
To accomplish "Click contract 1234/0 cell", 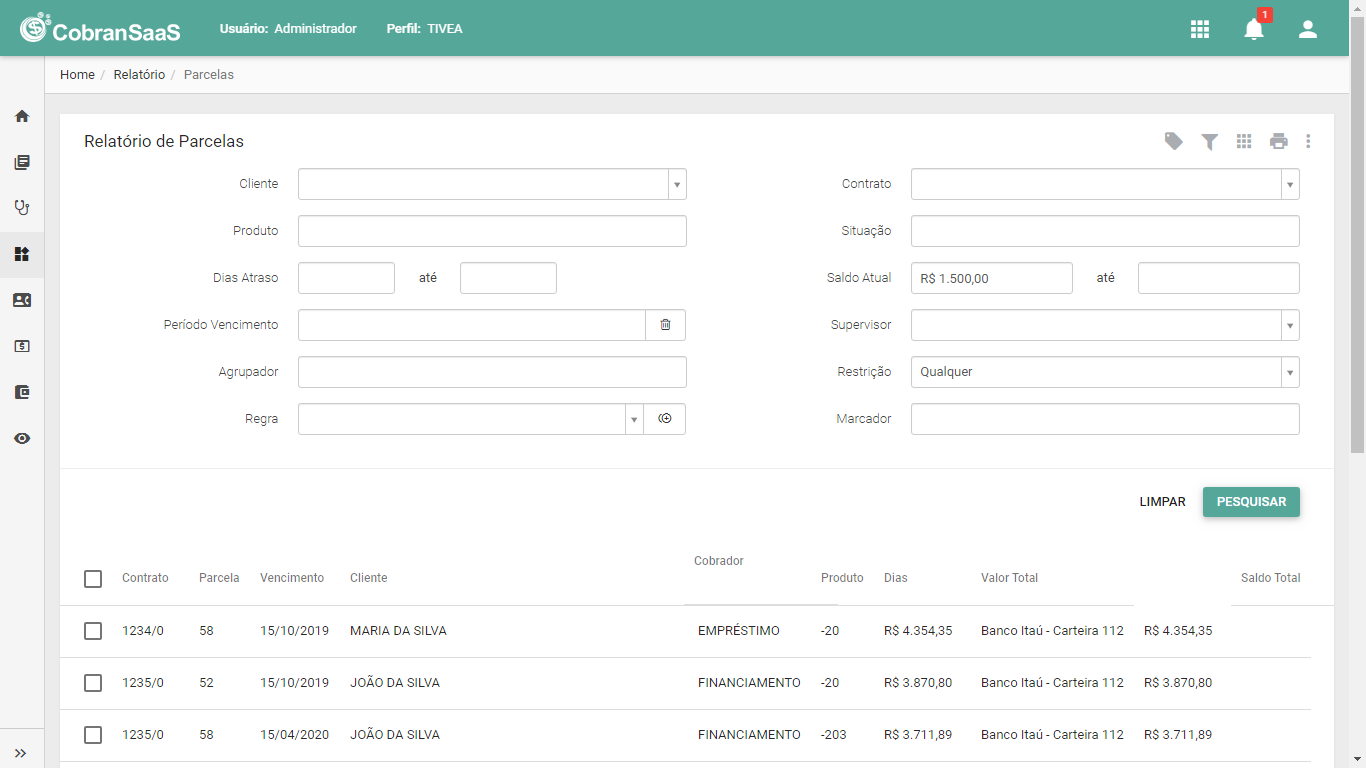I will 143,631.
